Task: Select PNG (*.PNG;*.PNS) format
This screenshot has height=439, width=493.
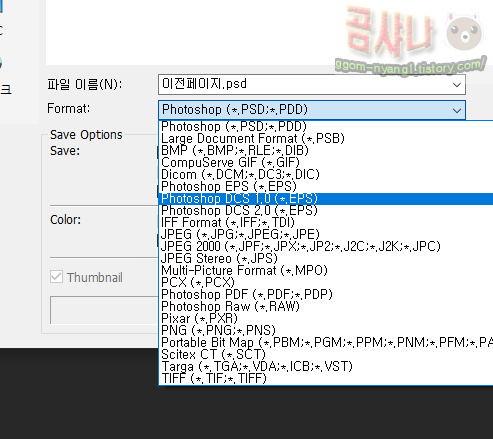Action: tap(326, 331)
